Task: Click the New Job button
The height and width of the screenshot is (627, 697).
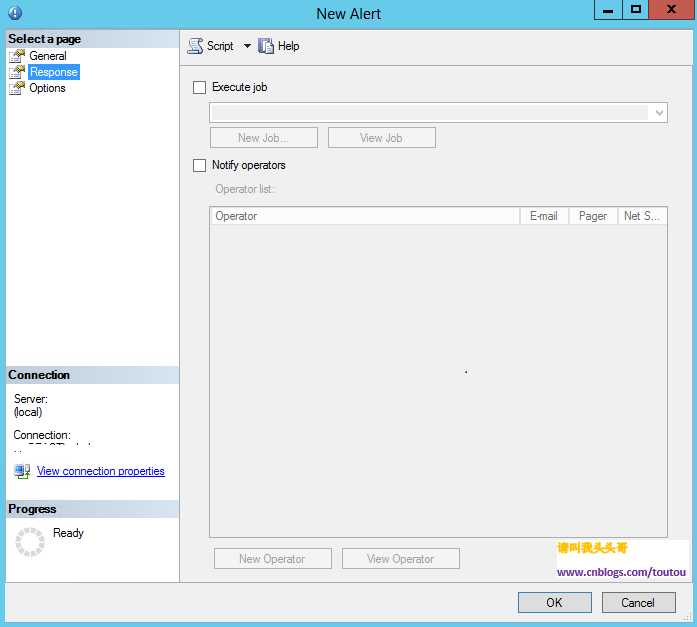Action: click(264, 138)
